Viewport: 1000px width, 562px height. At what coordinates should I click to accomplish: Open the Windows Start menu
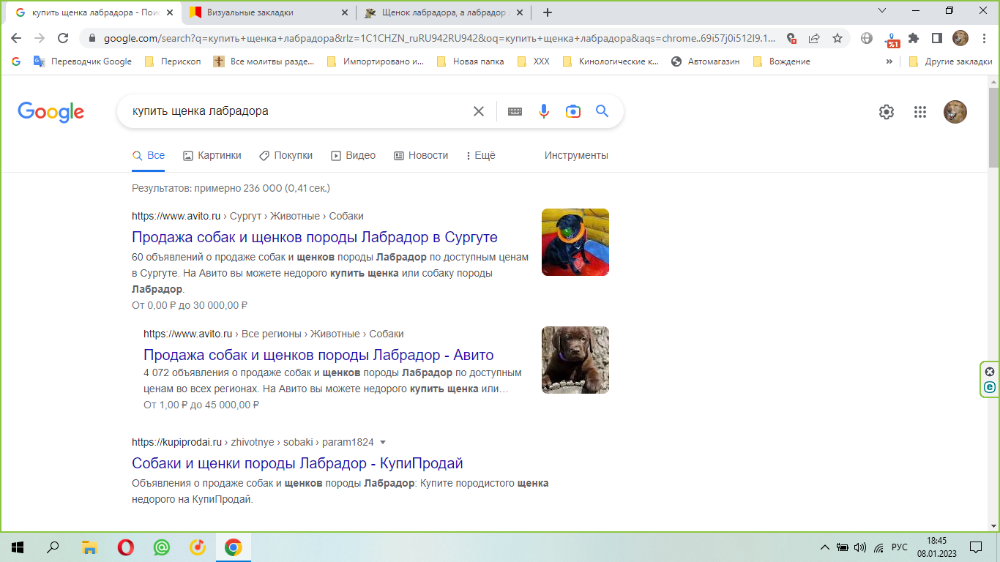click(x=18, y=547)
